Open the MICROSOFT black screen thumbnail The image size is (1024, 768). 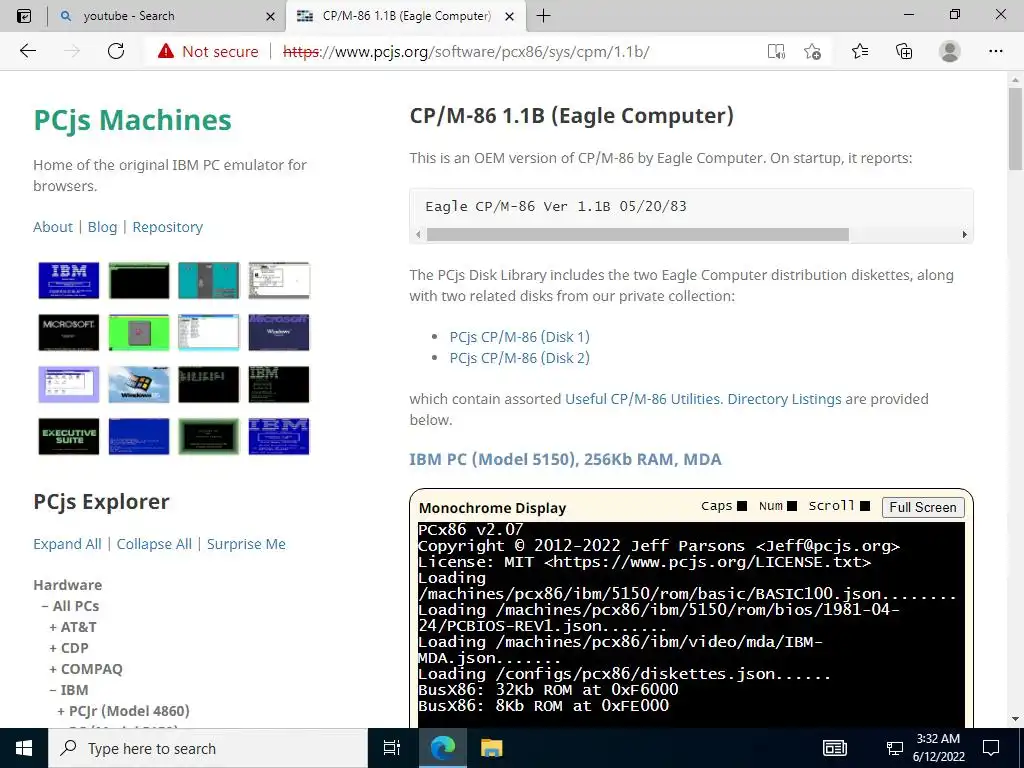click(x=69, y=332)
